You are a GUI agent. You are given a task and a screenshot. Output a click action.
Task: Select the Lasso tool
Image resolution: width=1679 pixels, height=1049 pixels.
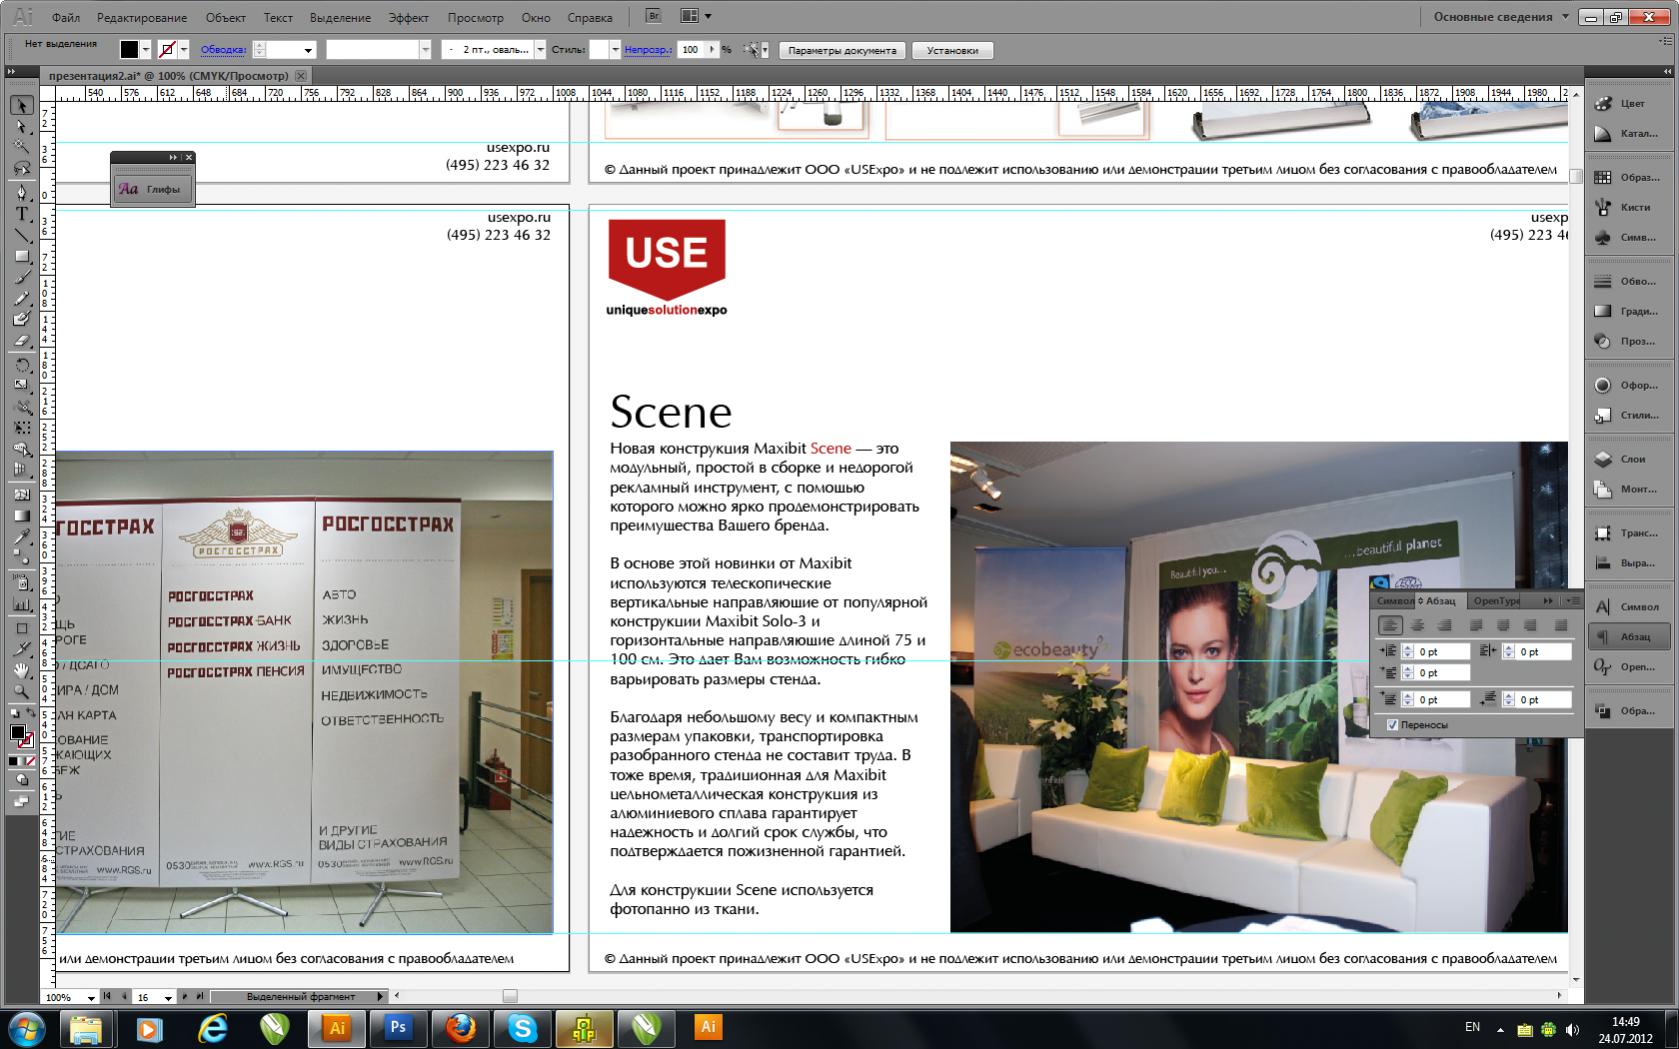point(21,170)
